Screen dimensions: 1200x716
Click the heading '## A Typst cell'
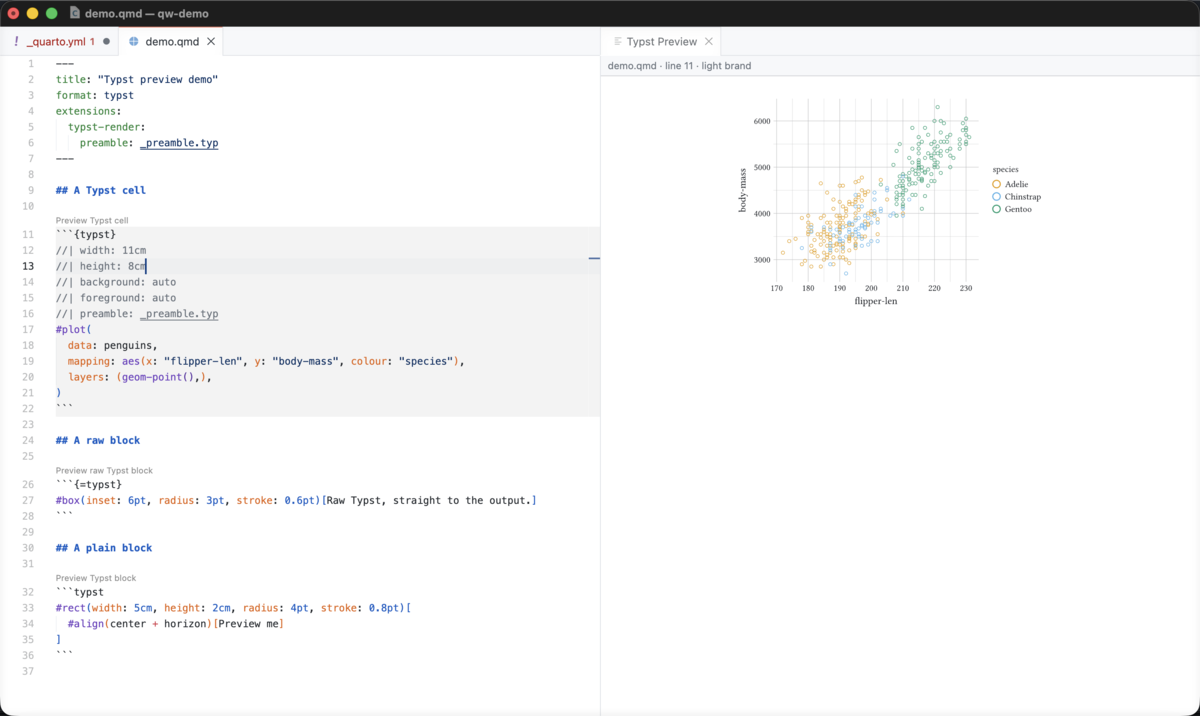point(101,190)
